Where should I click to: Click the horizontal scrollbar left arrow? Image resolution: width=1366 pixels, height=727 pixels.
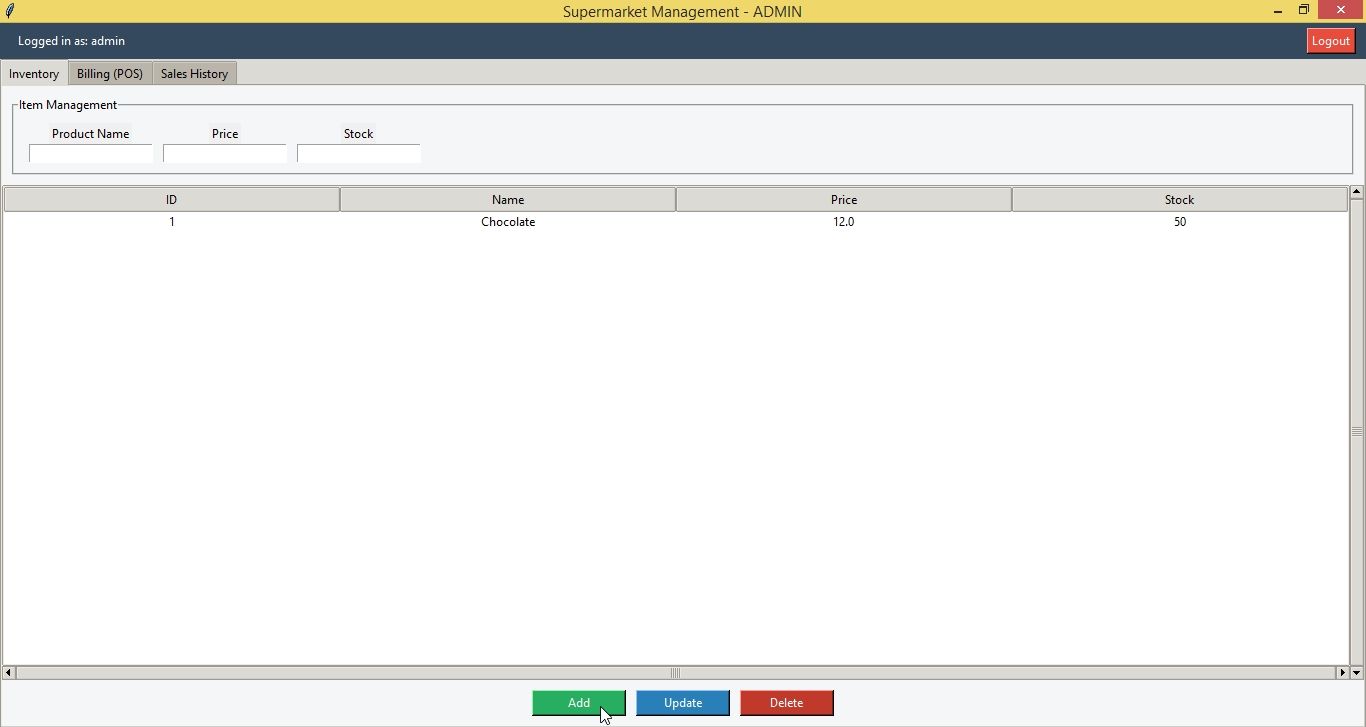[9, 673]
